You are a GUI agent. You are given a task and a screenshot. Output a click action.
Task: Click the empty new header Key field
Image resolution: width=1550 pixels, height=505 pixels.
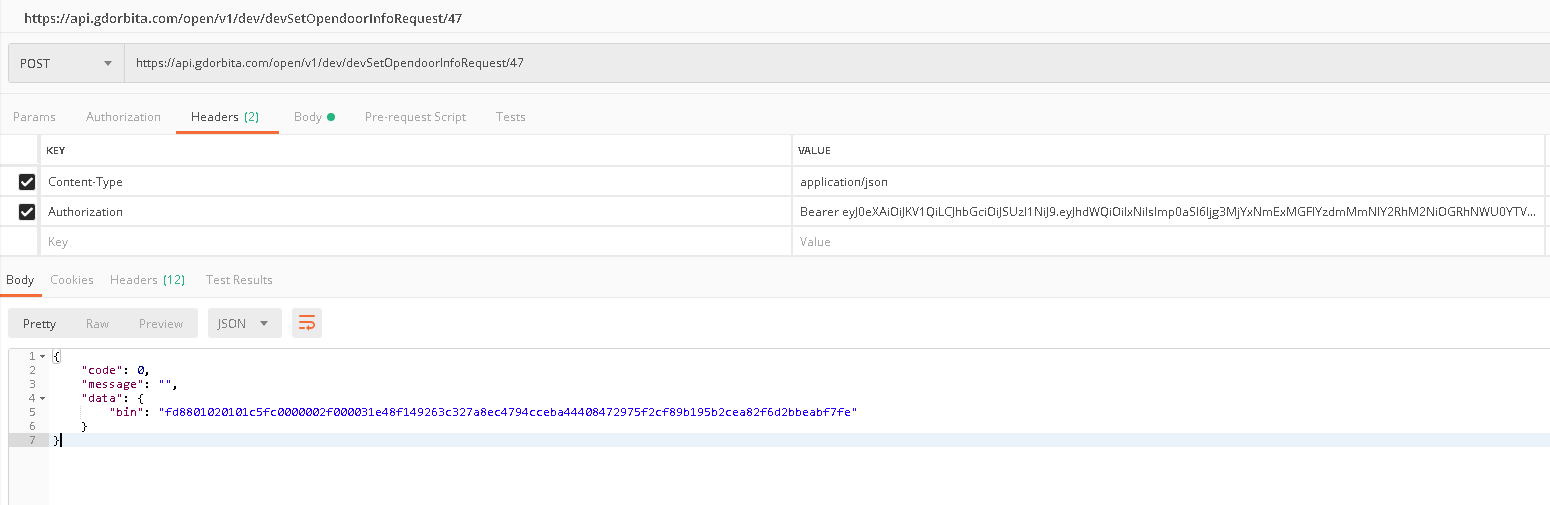[x=400, y=242]
